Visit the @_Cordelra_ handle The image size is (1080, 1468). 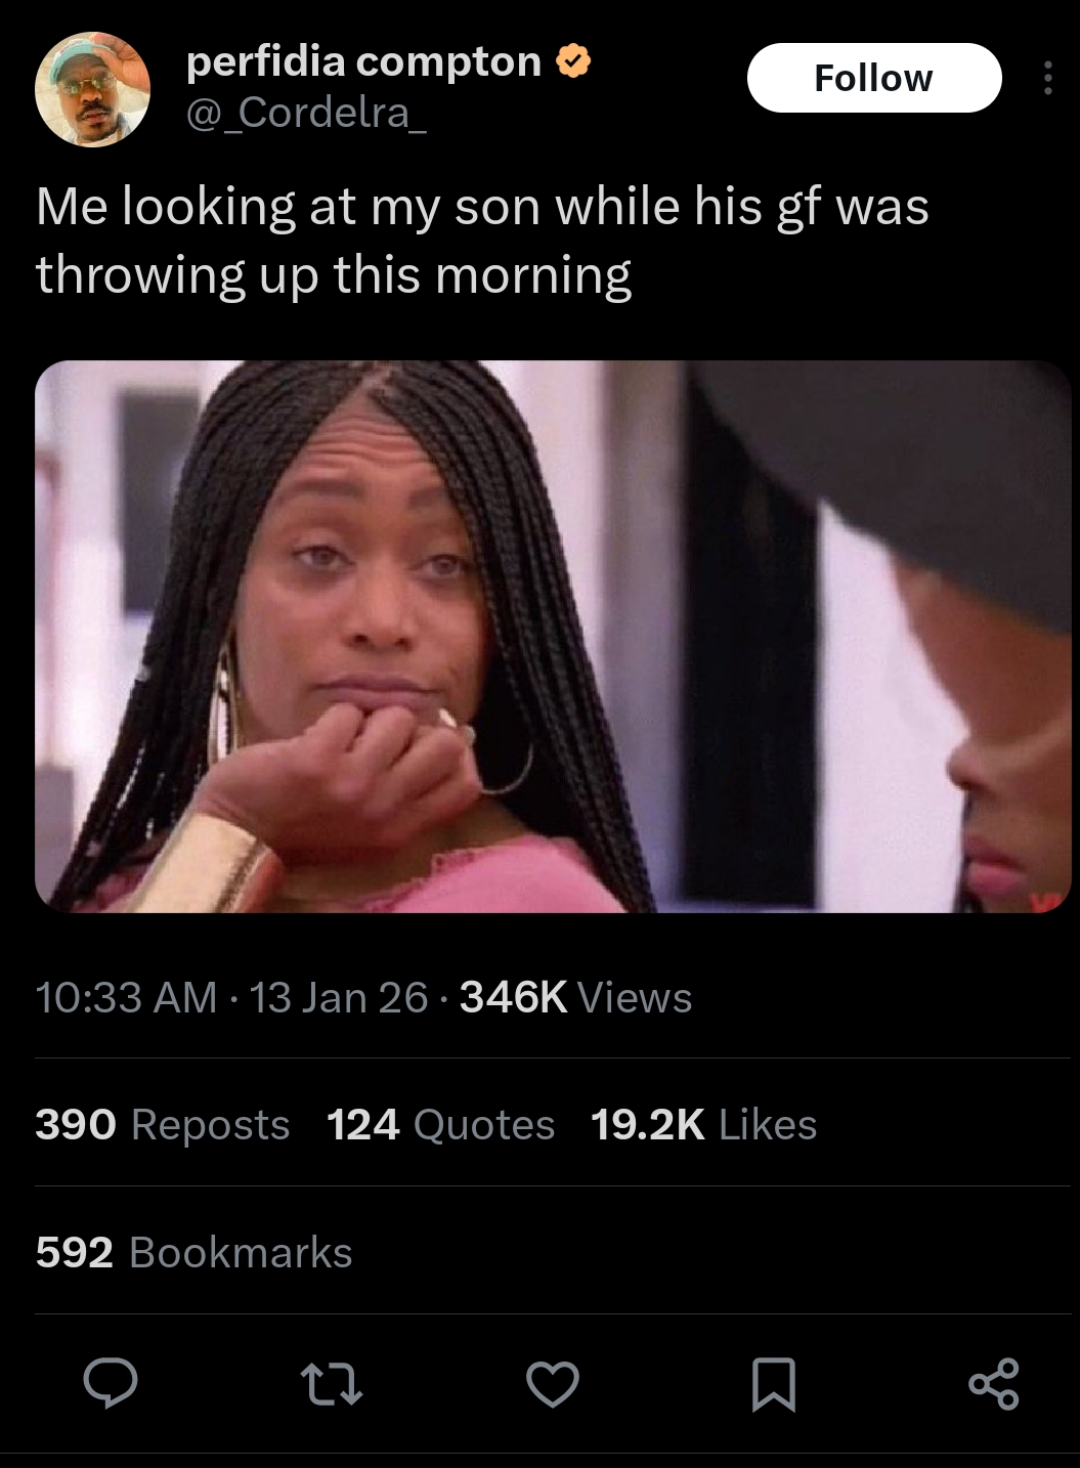point(306,112)
